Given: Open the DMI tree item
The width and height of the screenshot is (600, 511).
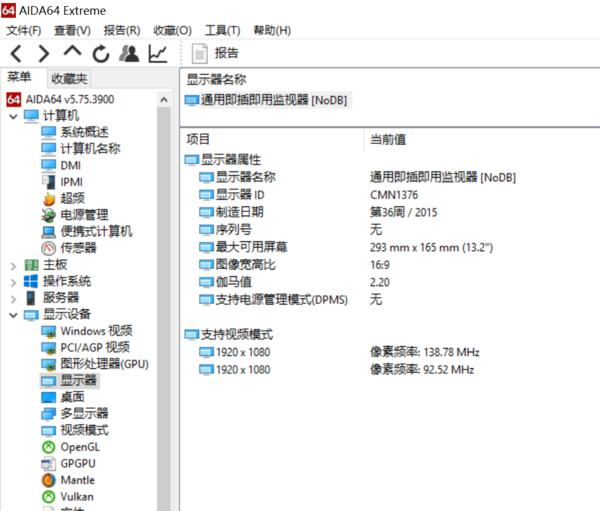Looking at the screenshot, I should (61, 165).
